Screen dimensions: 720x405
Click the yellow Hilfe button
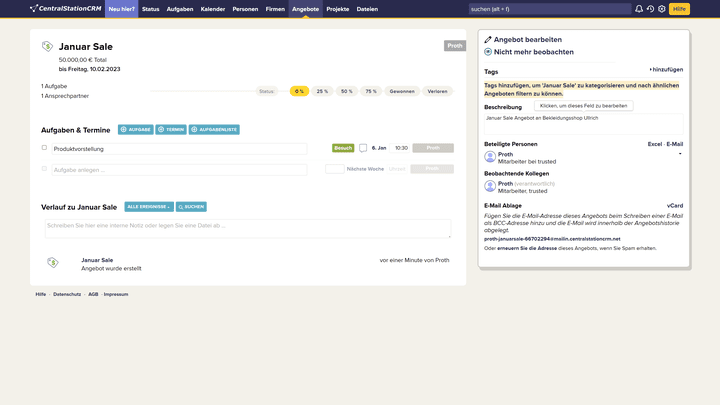click(x=680, y=9)
